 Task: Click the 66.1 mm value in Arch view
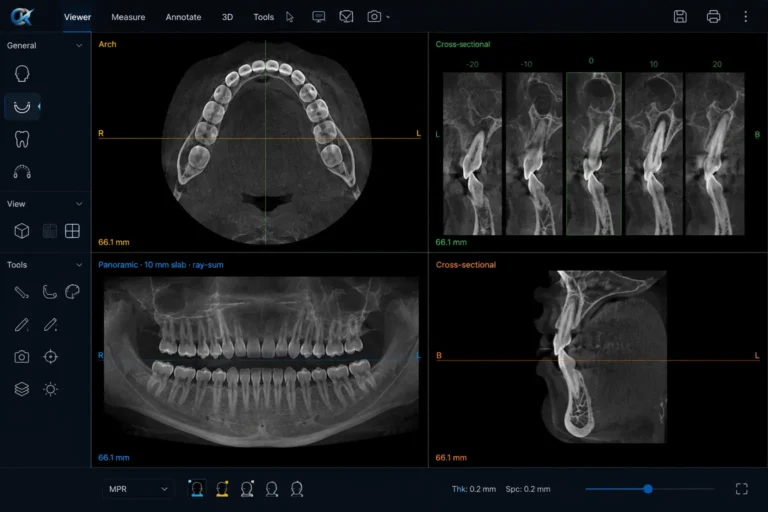point(114,242)
